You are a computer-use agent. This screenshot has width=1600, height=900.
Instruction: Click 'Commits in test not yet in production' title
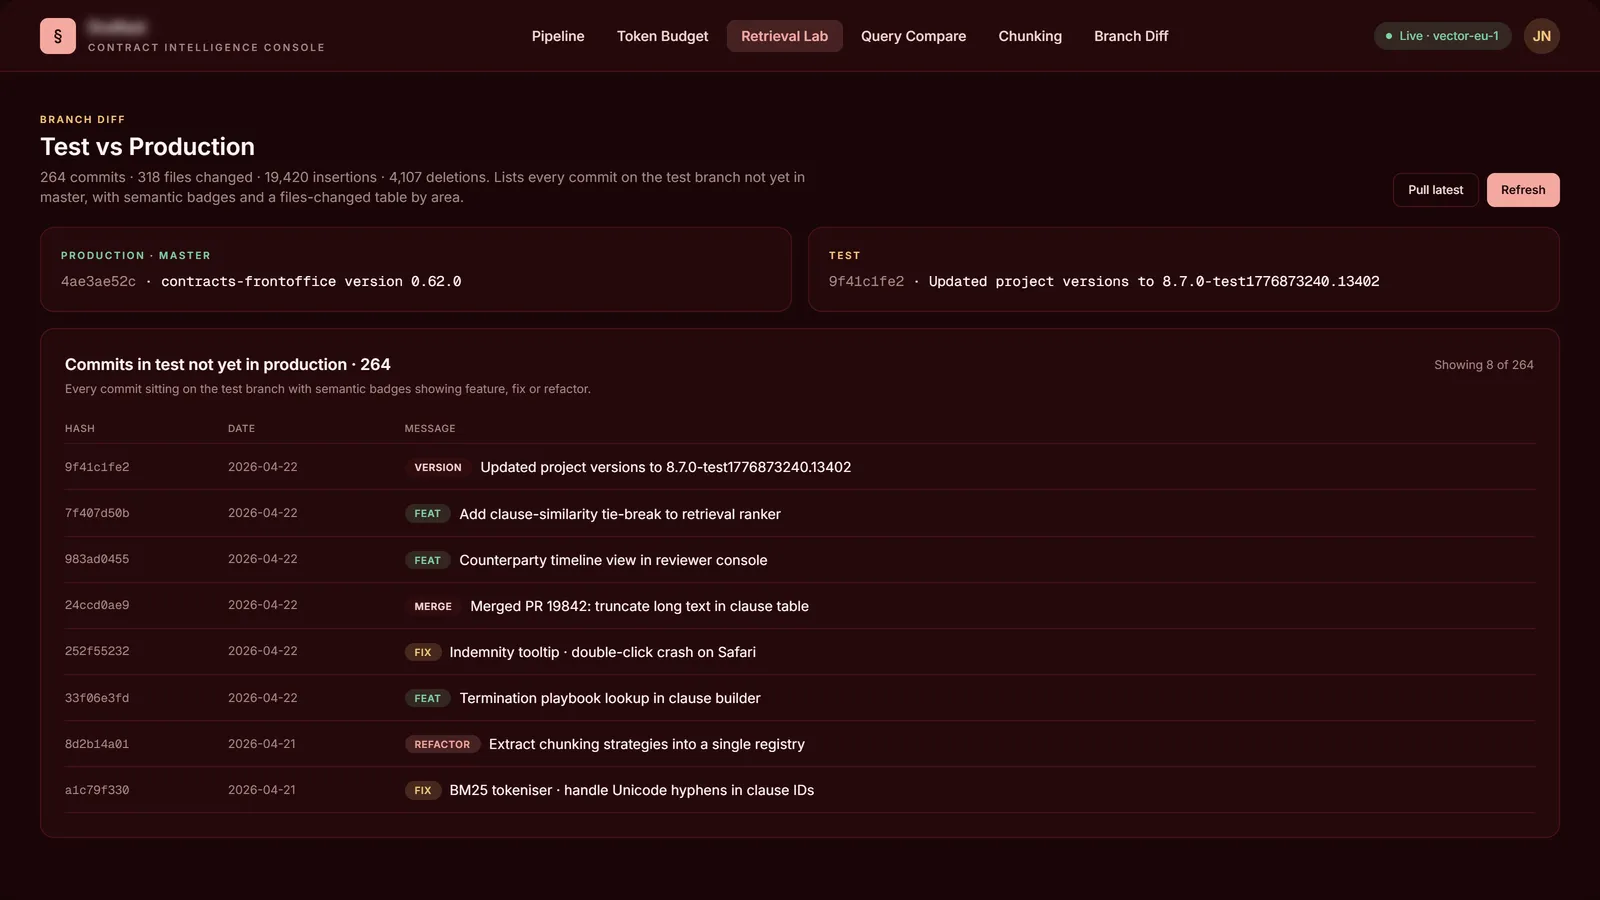coord(227,365)
